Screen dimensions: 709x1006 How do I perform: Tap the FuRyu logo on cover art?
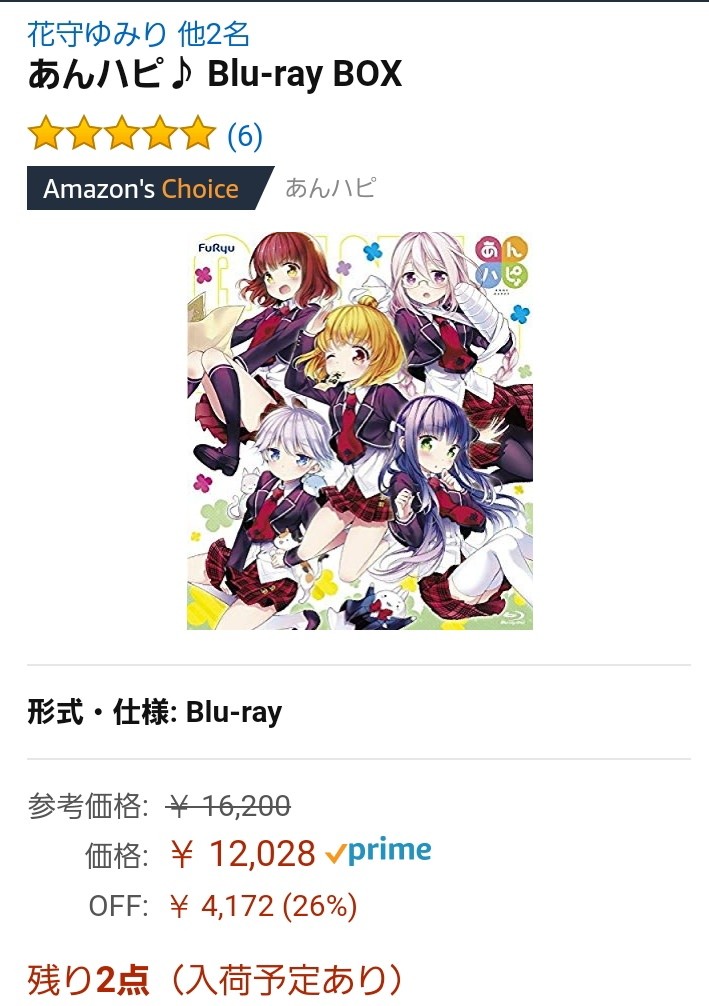tap(216, 248)
